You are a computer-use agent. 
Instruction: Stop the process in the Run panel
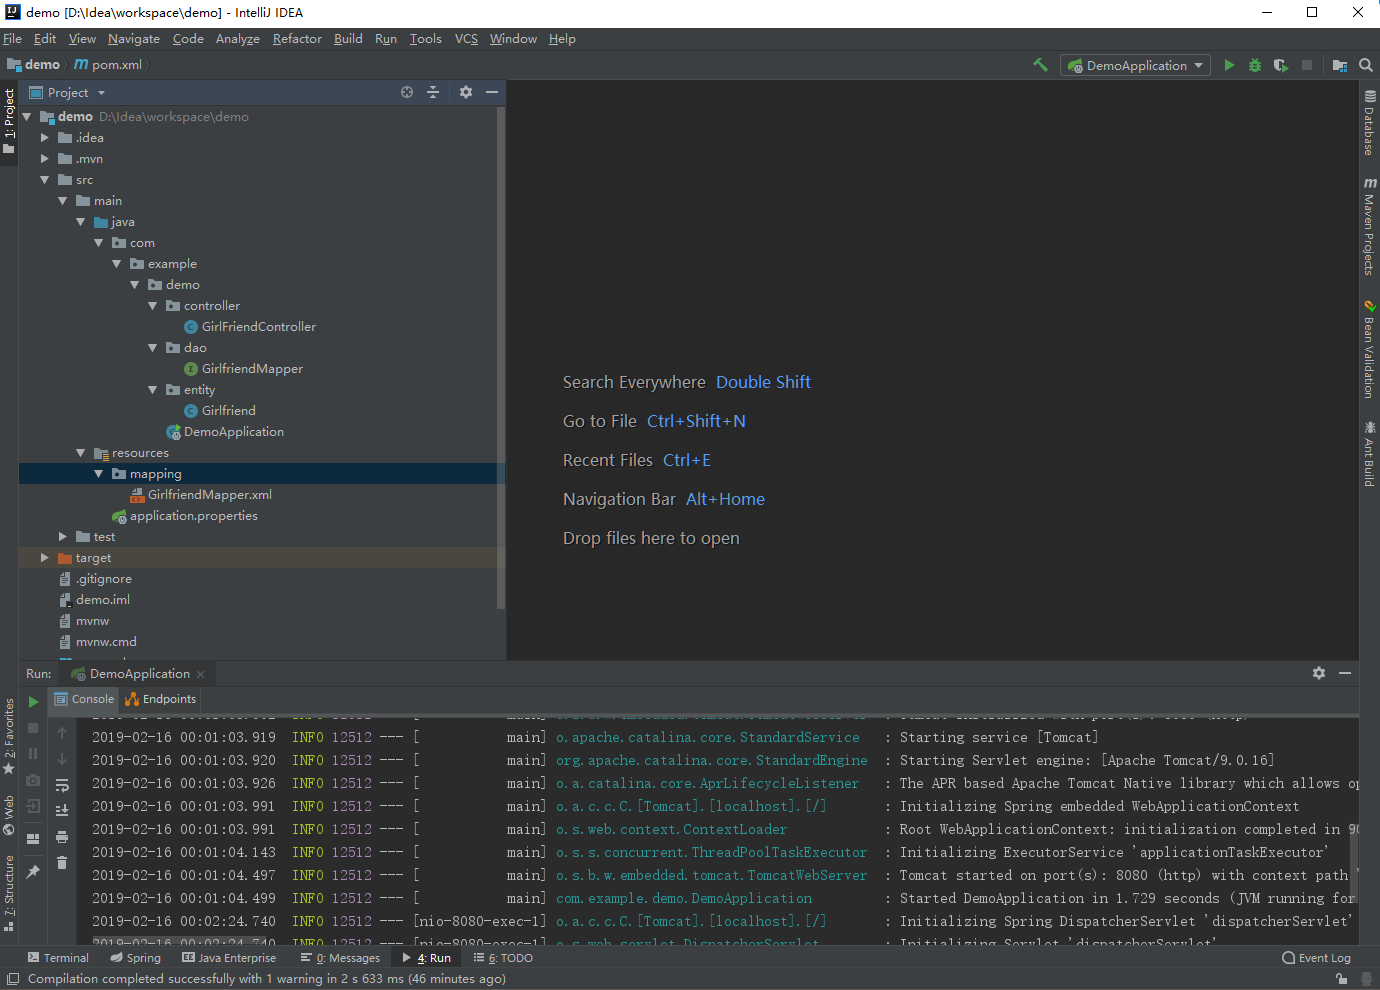click(x=33, y=728)
